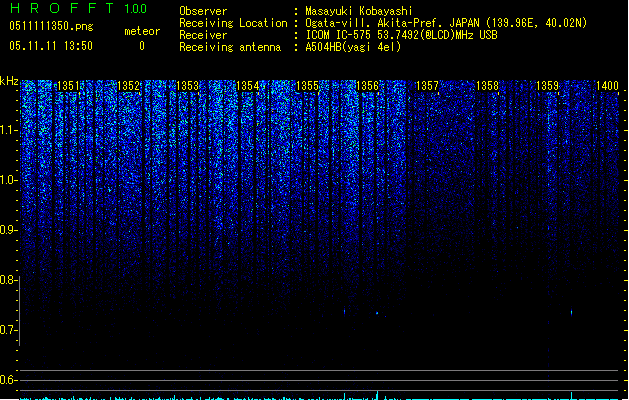Click the 1355 time marker
The width and height of the screenshot is (629, 400).
coord(307,86)
